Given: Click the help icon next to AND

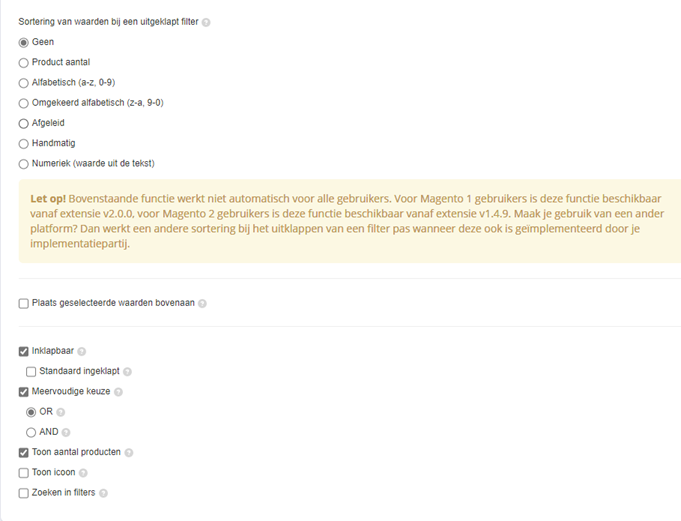Looking at the screenshot, I should [x=66, y=433].
